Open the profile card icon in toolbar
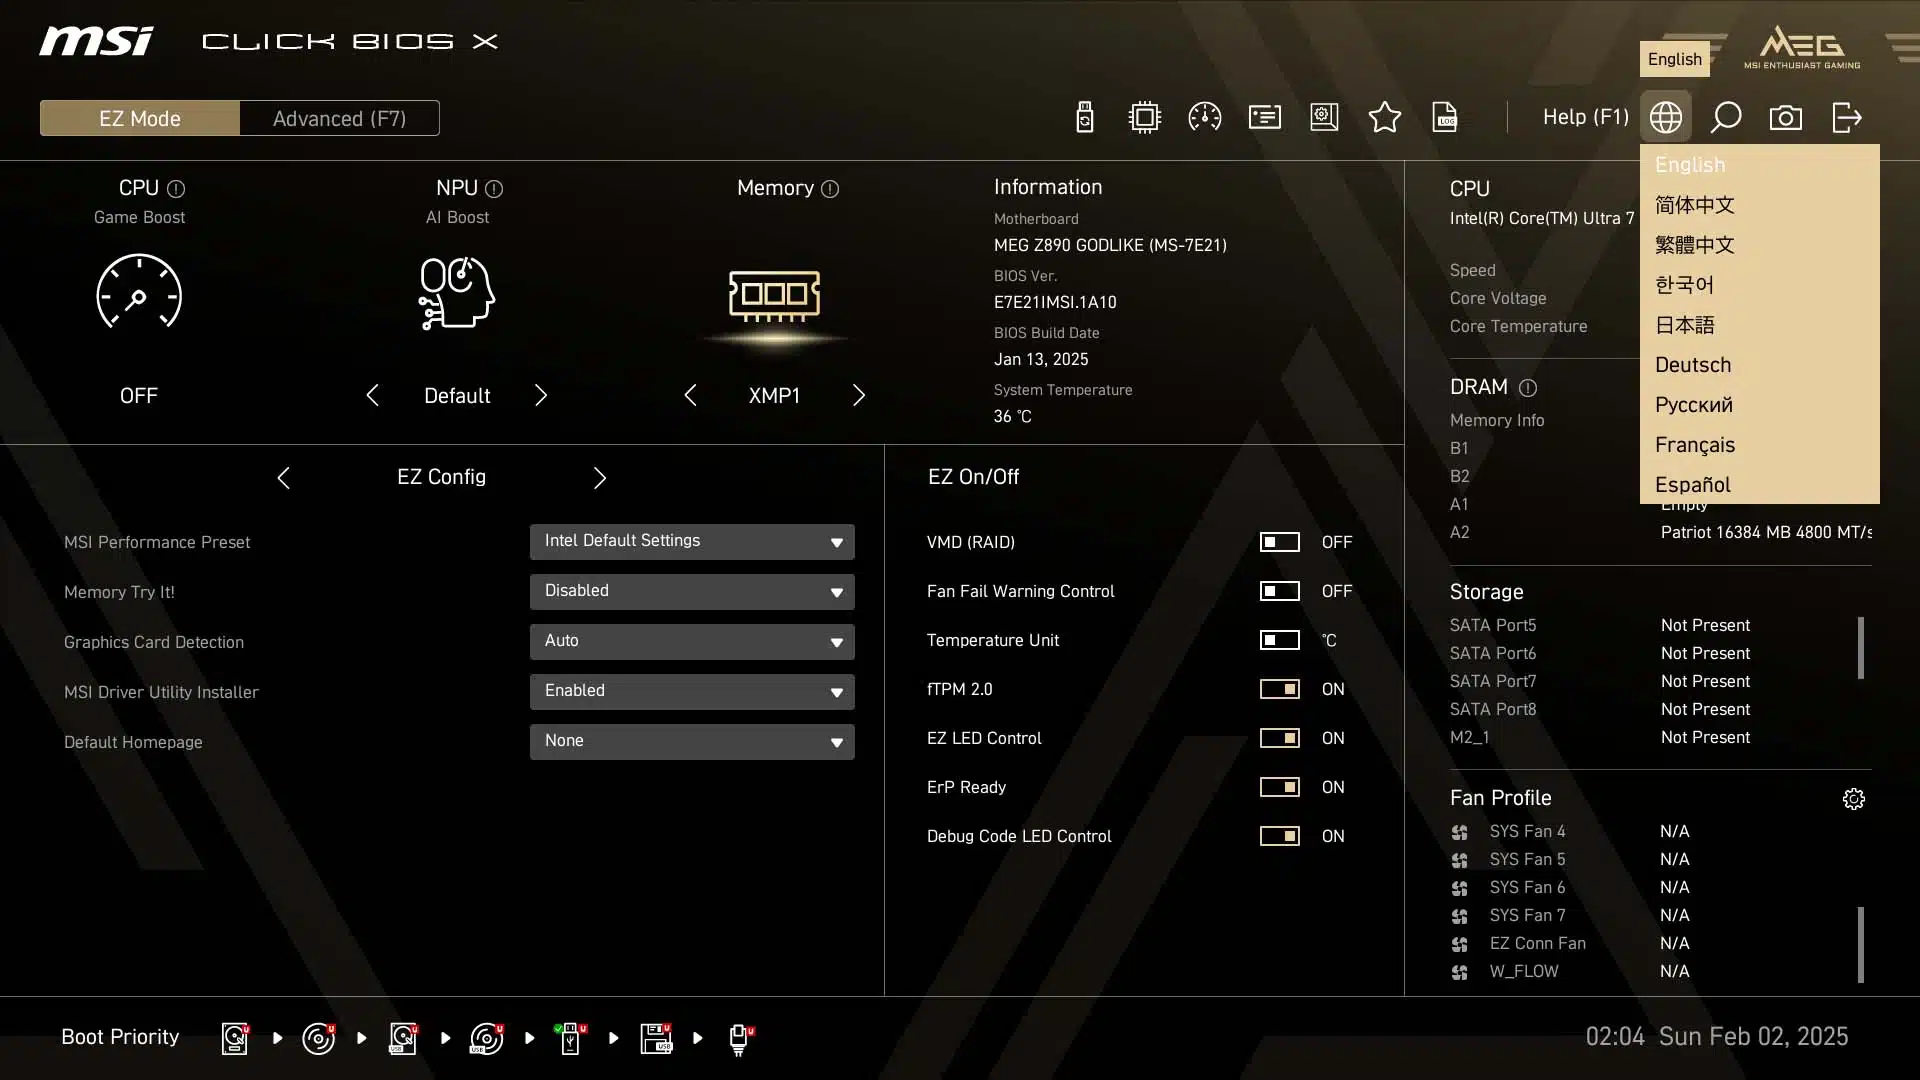 point(1264,117)
